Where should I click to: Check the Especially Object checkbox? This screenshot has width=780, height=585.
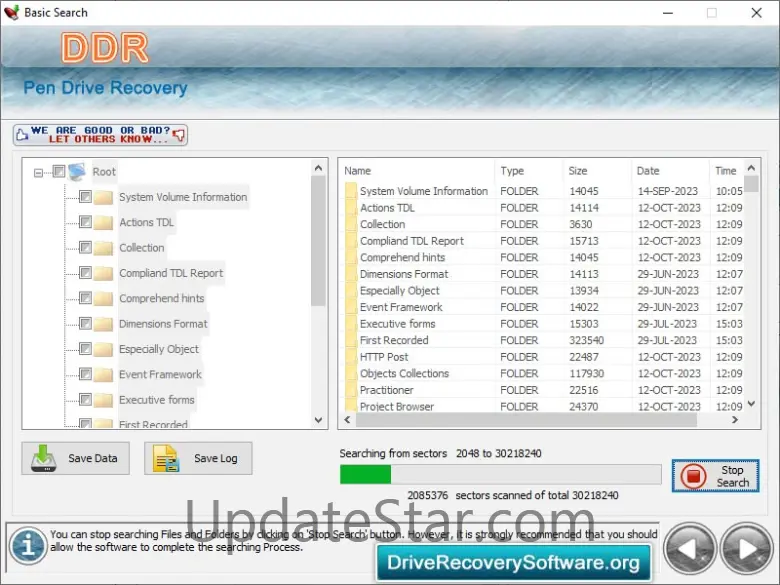[x=86, y=349]
